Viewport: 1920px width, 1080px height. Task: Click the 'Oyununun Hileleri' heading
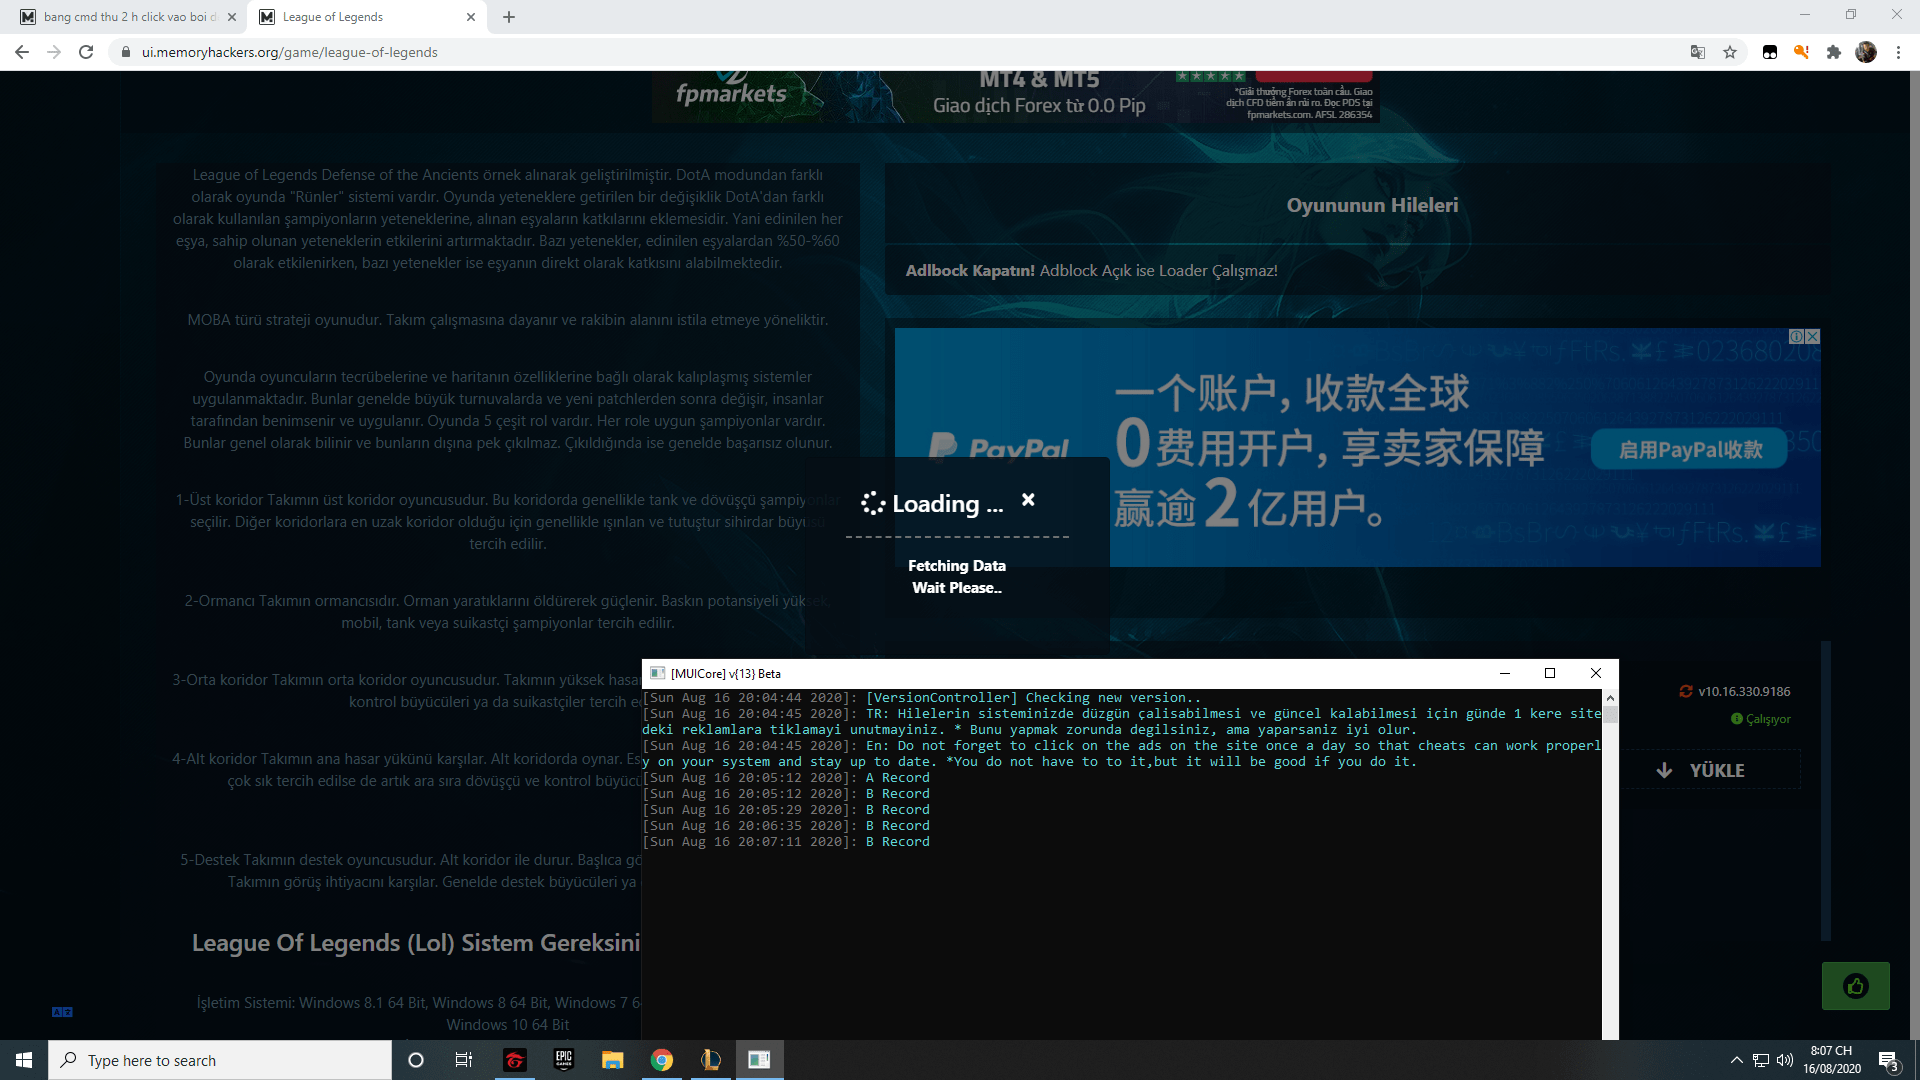point(1372,205)
